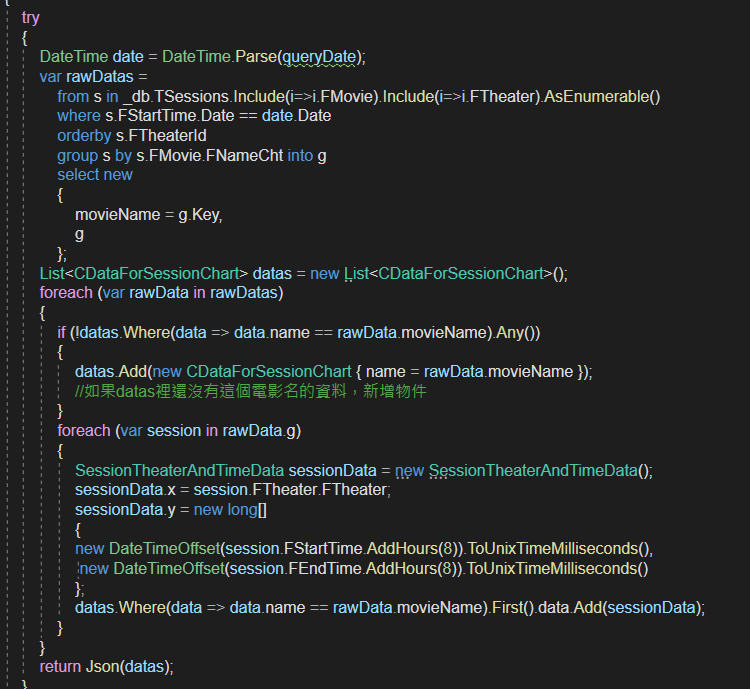Click the 'try' keyword
750x689 pixels.
[31, 18]
